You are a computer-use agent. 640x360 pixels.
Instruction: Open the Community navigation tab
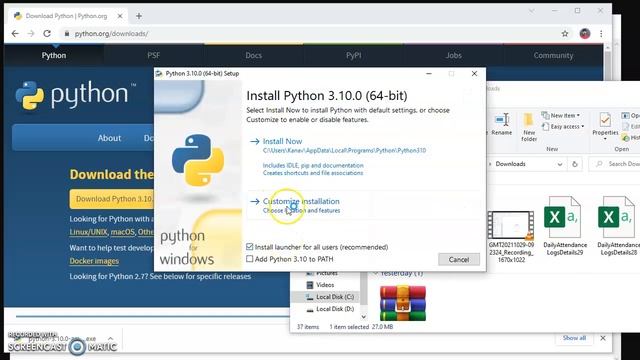[553, 55]
